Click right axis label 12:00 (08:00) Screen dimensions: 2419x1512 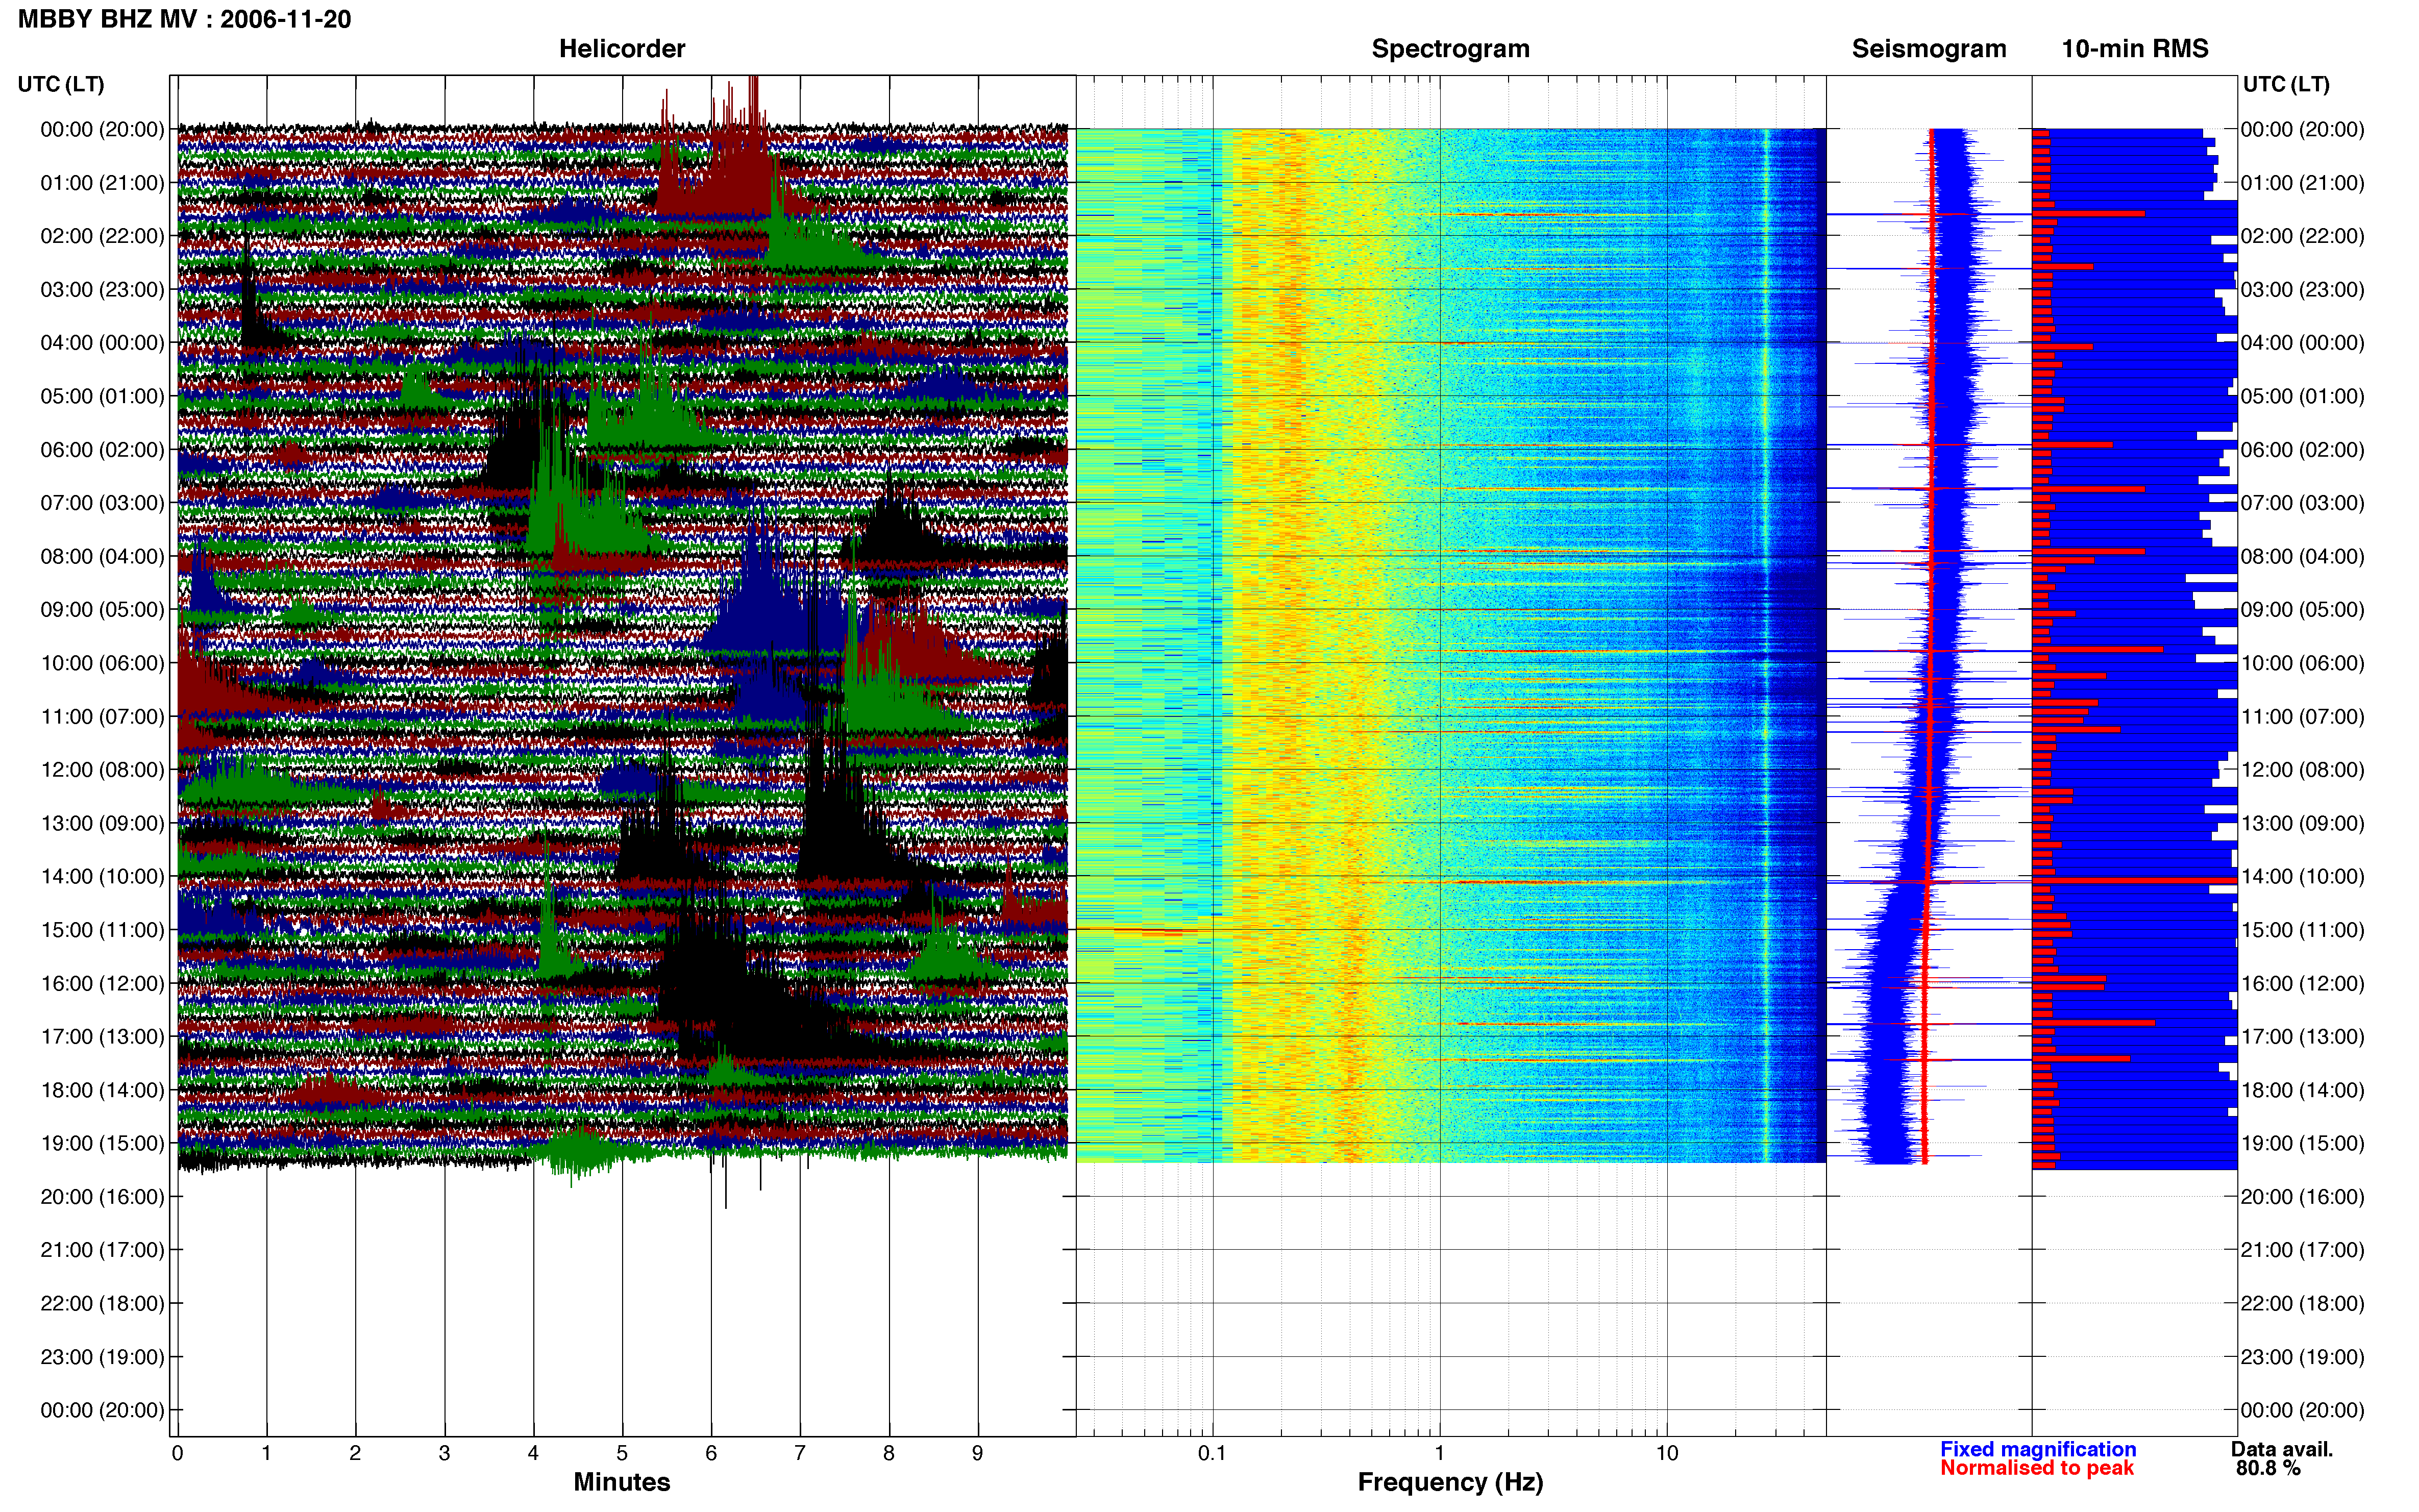(x=2302, y=770)
